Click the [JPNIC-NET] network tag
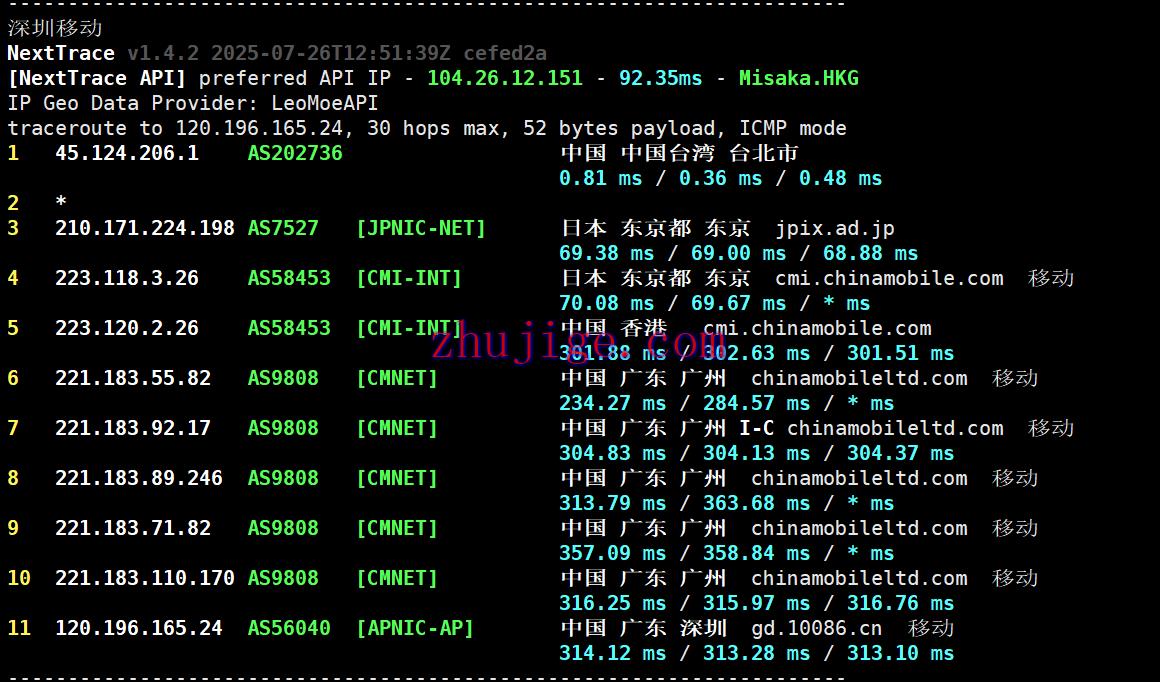 coord(420,228)
